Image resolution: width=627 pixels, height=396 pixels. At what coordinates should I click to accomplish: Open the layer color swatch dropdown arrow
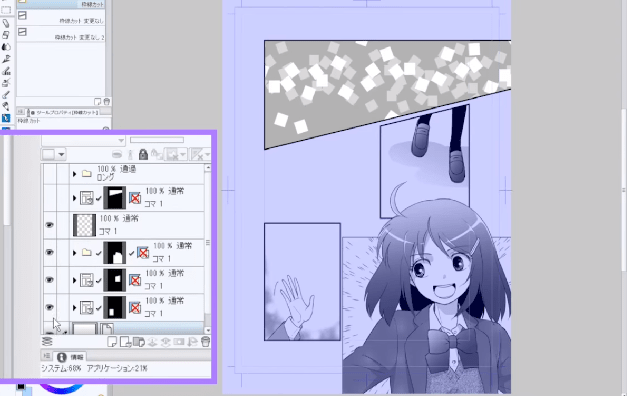(61, 154)
